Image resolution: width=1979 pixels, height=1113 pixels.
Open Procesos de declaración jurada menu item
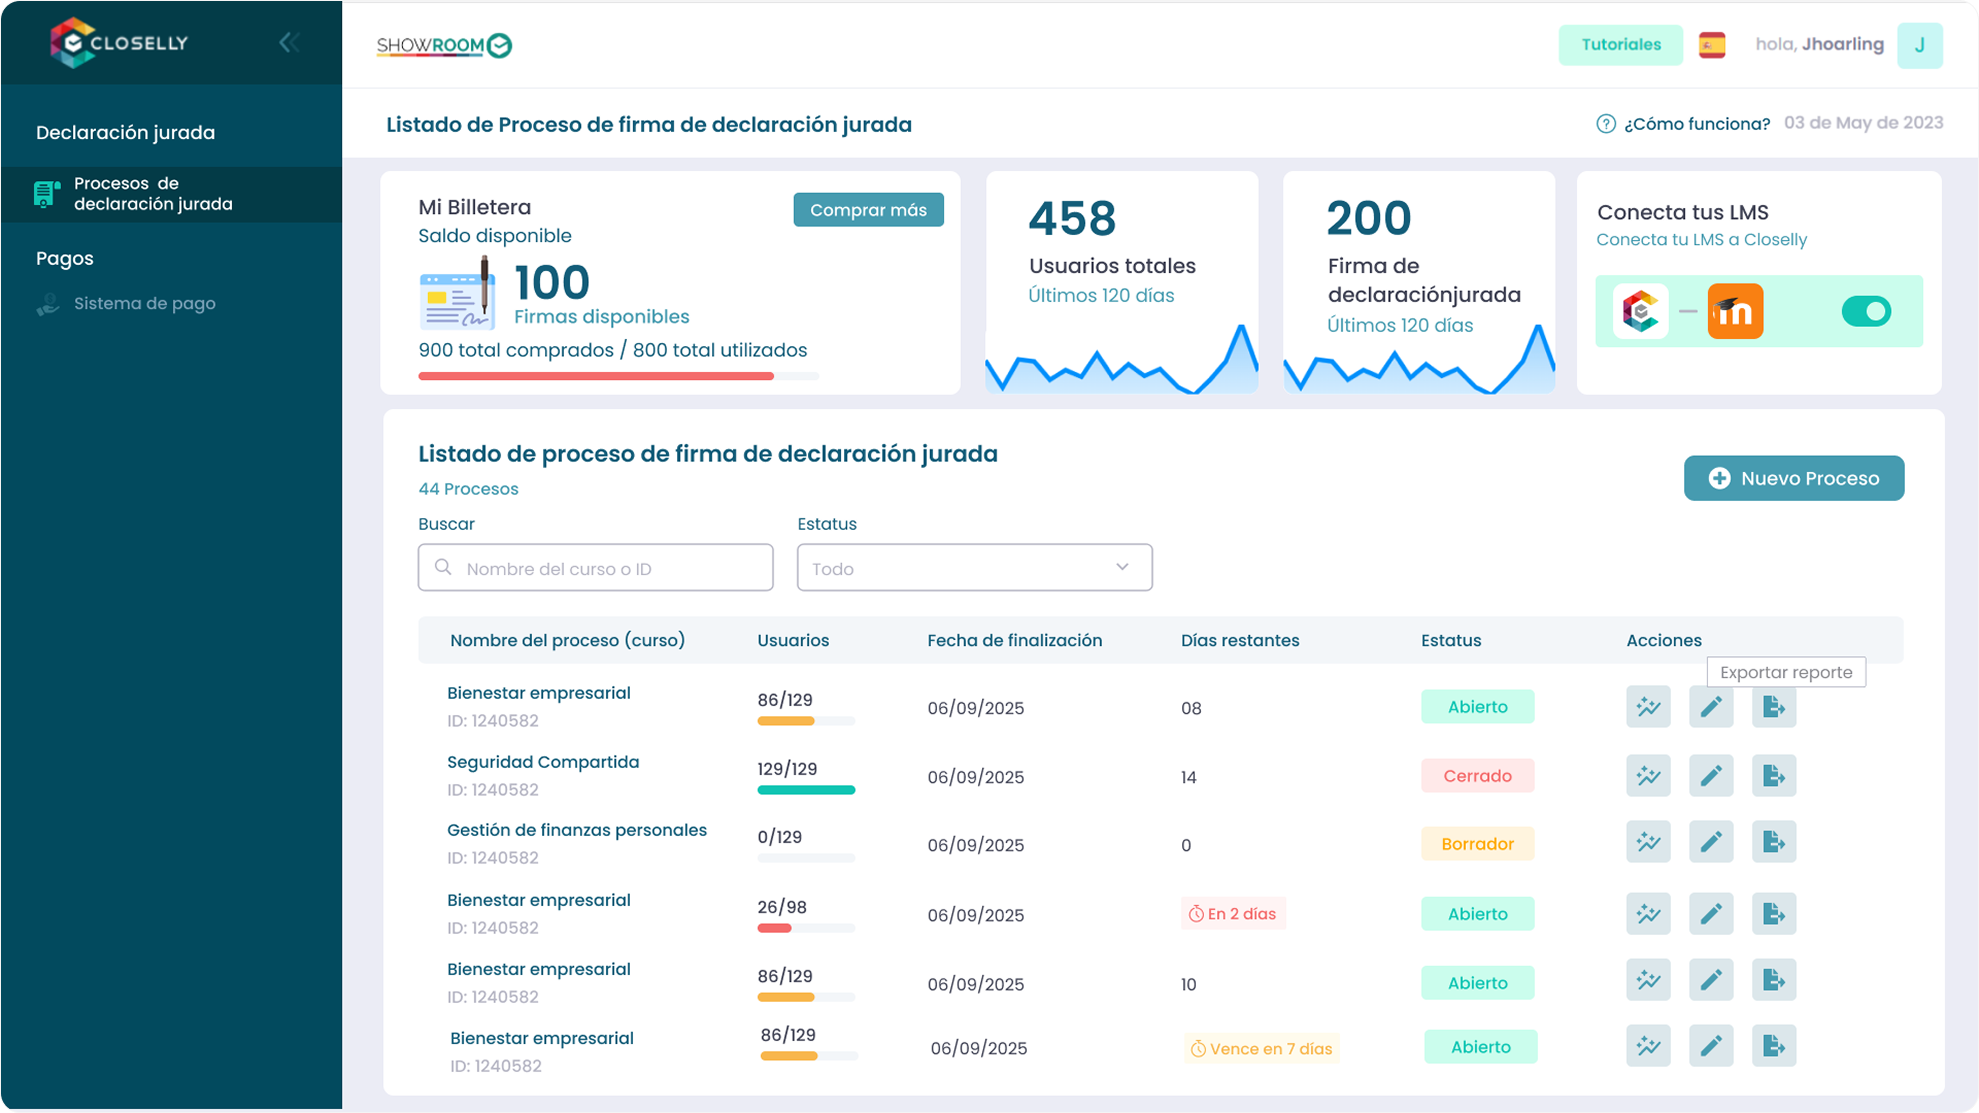(152, 194)
